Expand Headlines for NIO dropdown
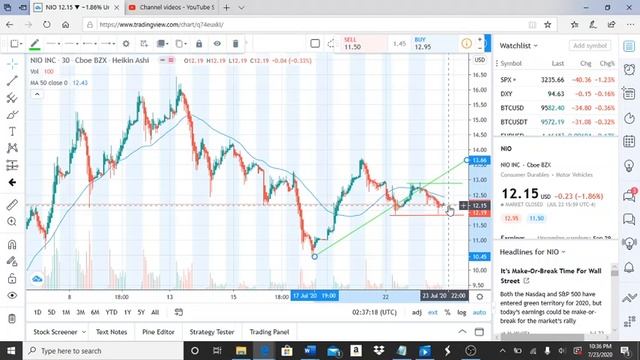 pyautogui.click(x=533, y=252)
